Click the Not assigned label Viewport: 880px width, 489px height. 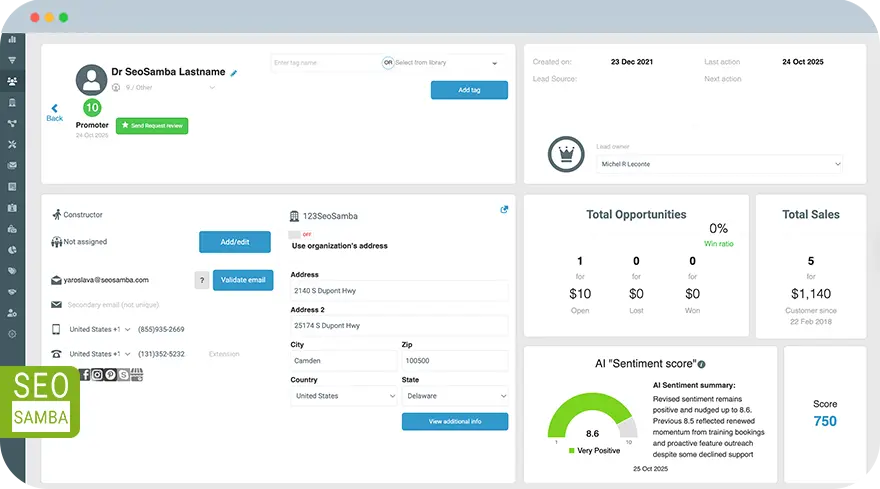85,241
